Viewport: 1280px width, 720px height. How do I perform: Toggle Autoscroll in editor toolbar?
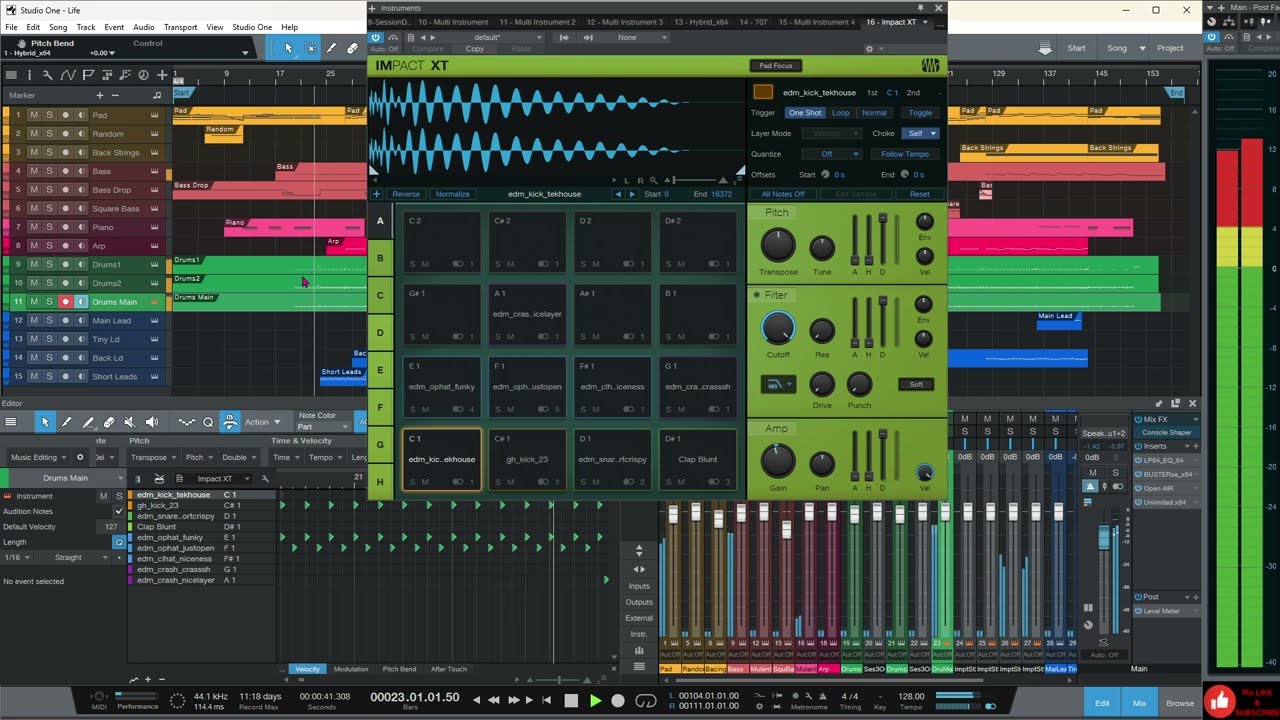pos(230,422)
